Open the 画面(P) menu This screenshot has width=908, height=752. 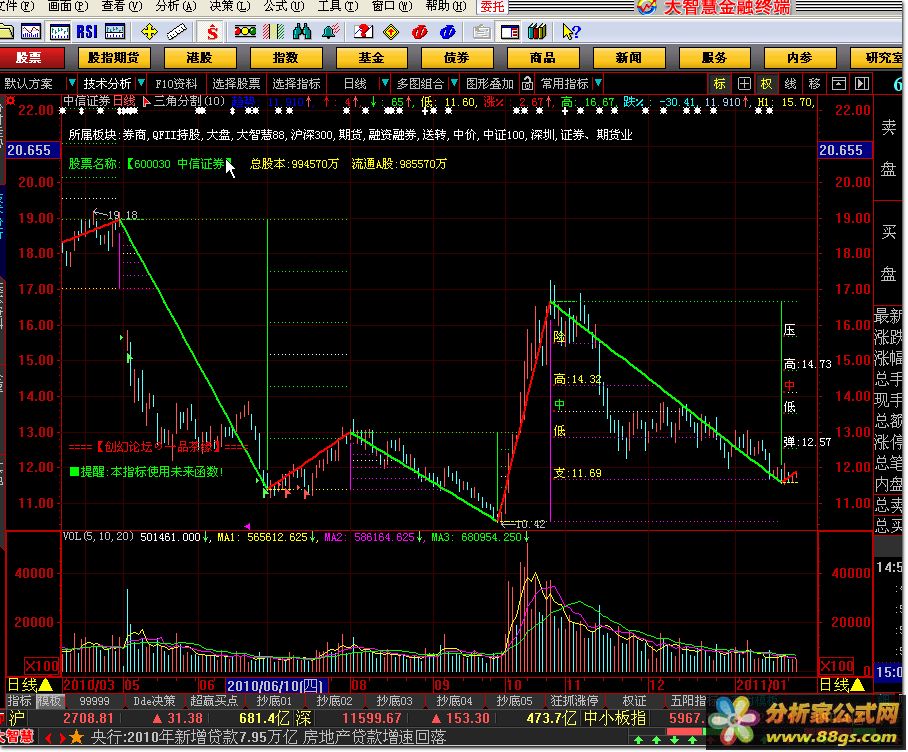point(68,6)
